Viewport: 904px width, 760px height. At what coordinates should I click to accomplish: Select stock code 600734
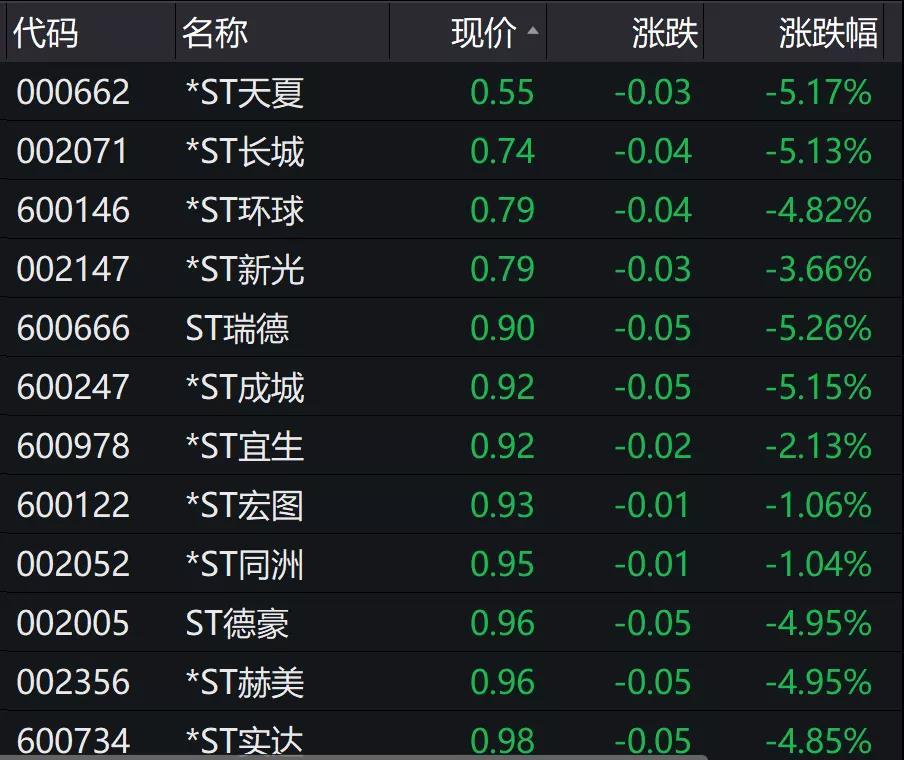click(x=73, y=741)
